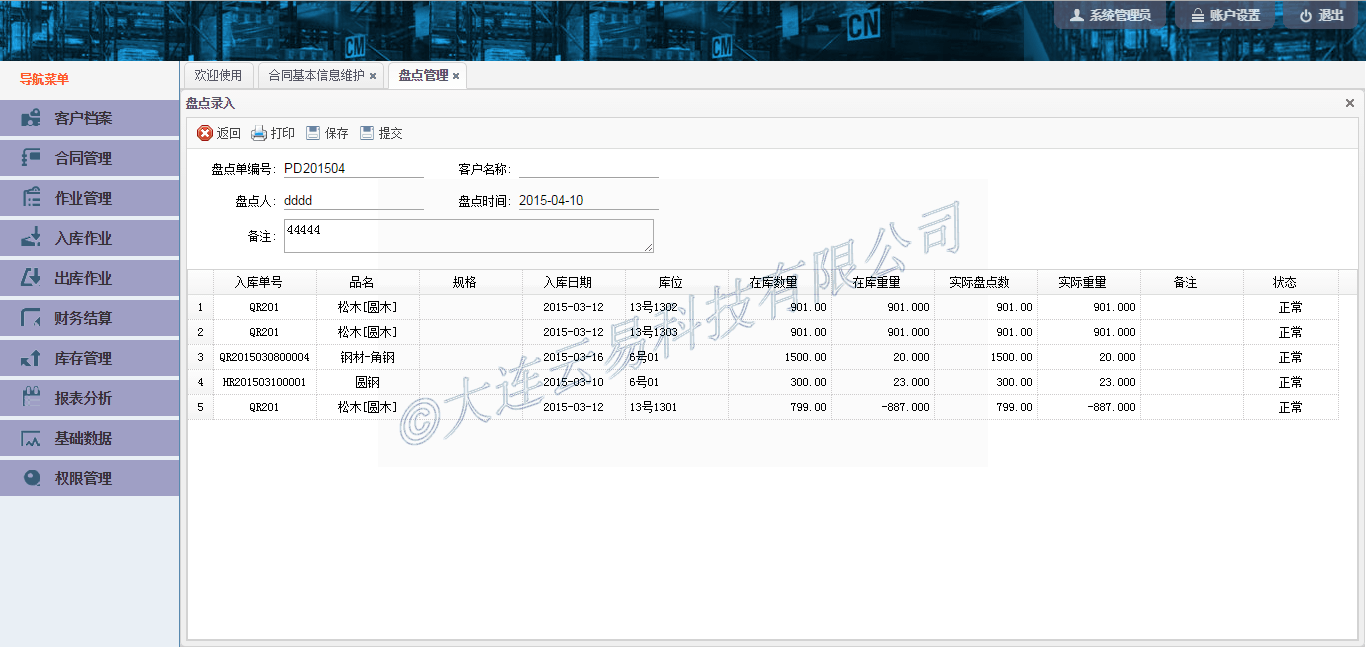Close the 合同基本信息维护 tab
This screenshot has height=647, width=1366.
click(x=373, y=76)
